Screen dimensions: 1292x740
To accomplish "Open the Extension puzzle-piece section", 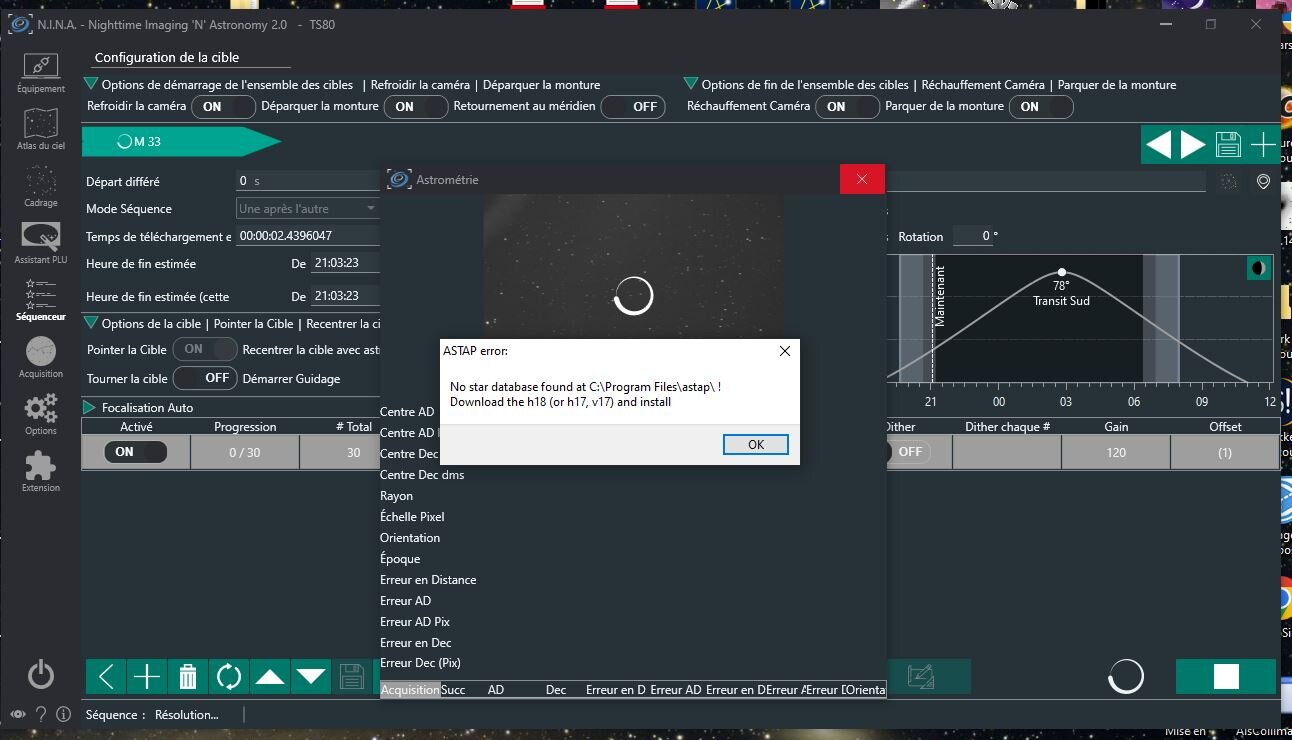I will tap(40, 471).
